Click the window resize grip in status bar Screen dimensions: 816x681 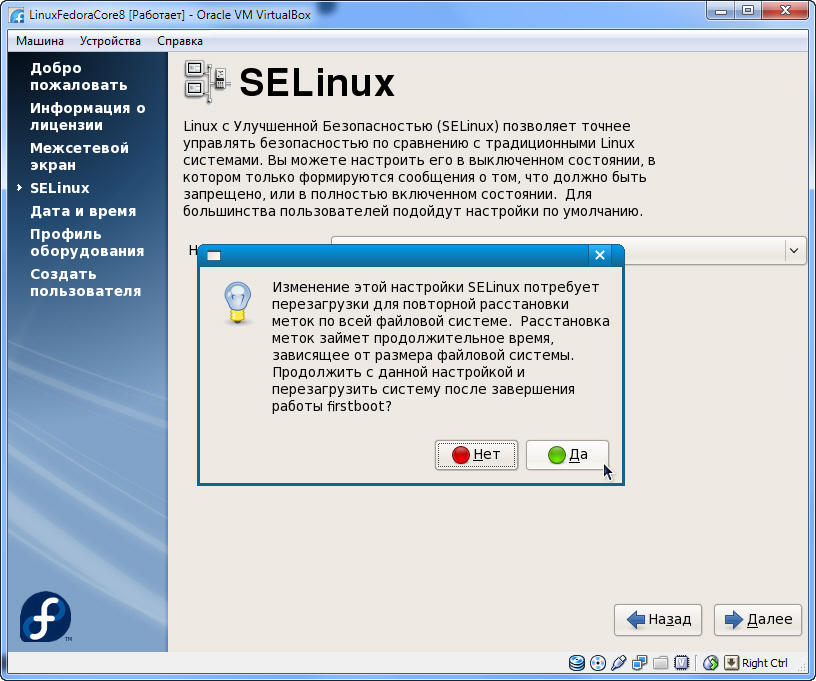coord(802,665)
